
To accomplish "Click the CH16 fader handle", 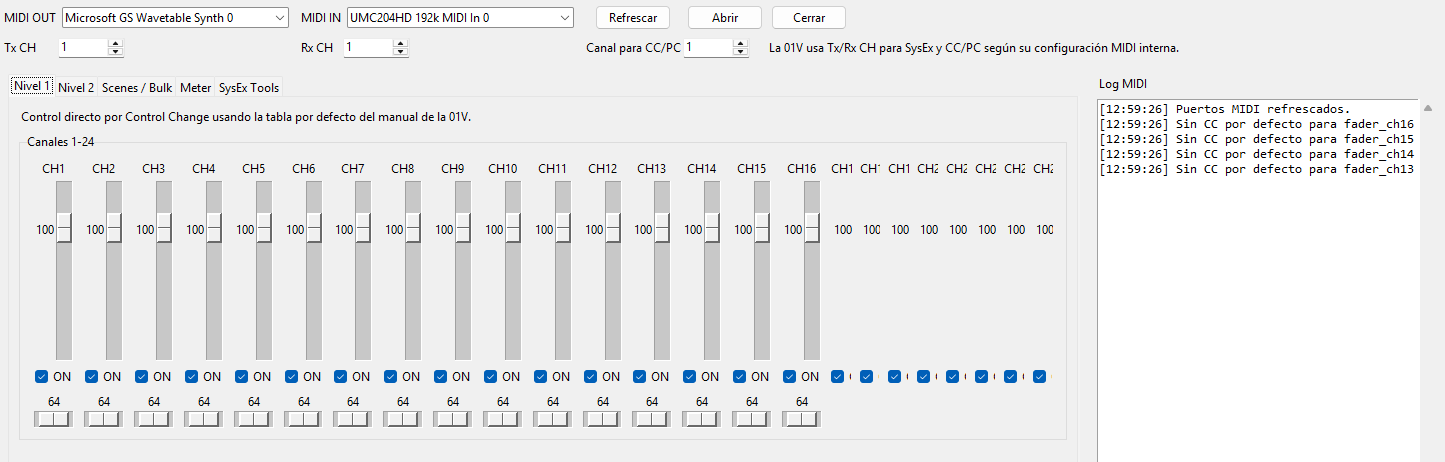I will pos(812,229).
